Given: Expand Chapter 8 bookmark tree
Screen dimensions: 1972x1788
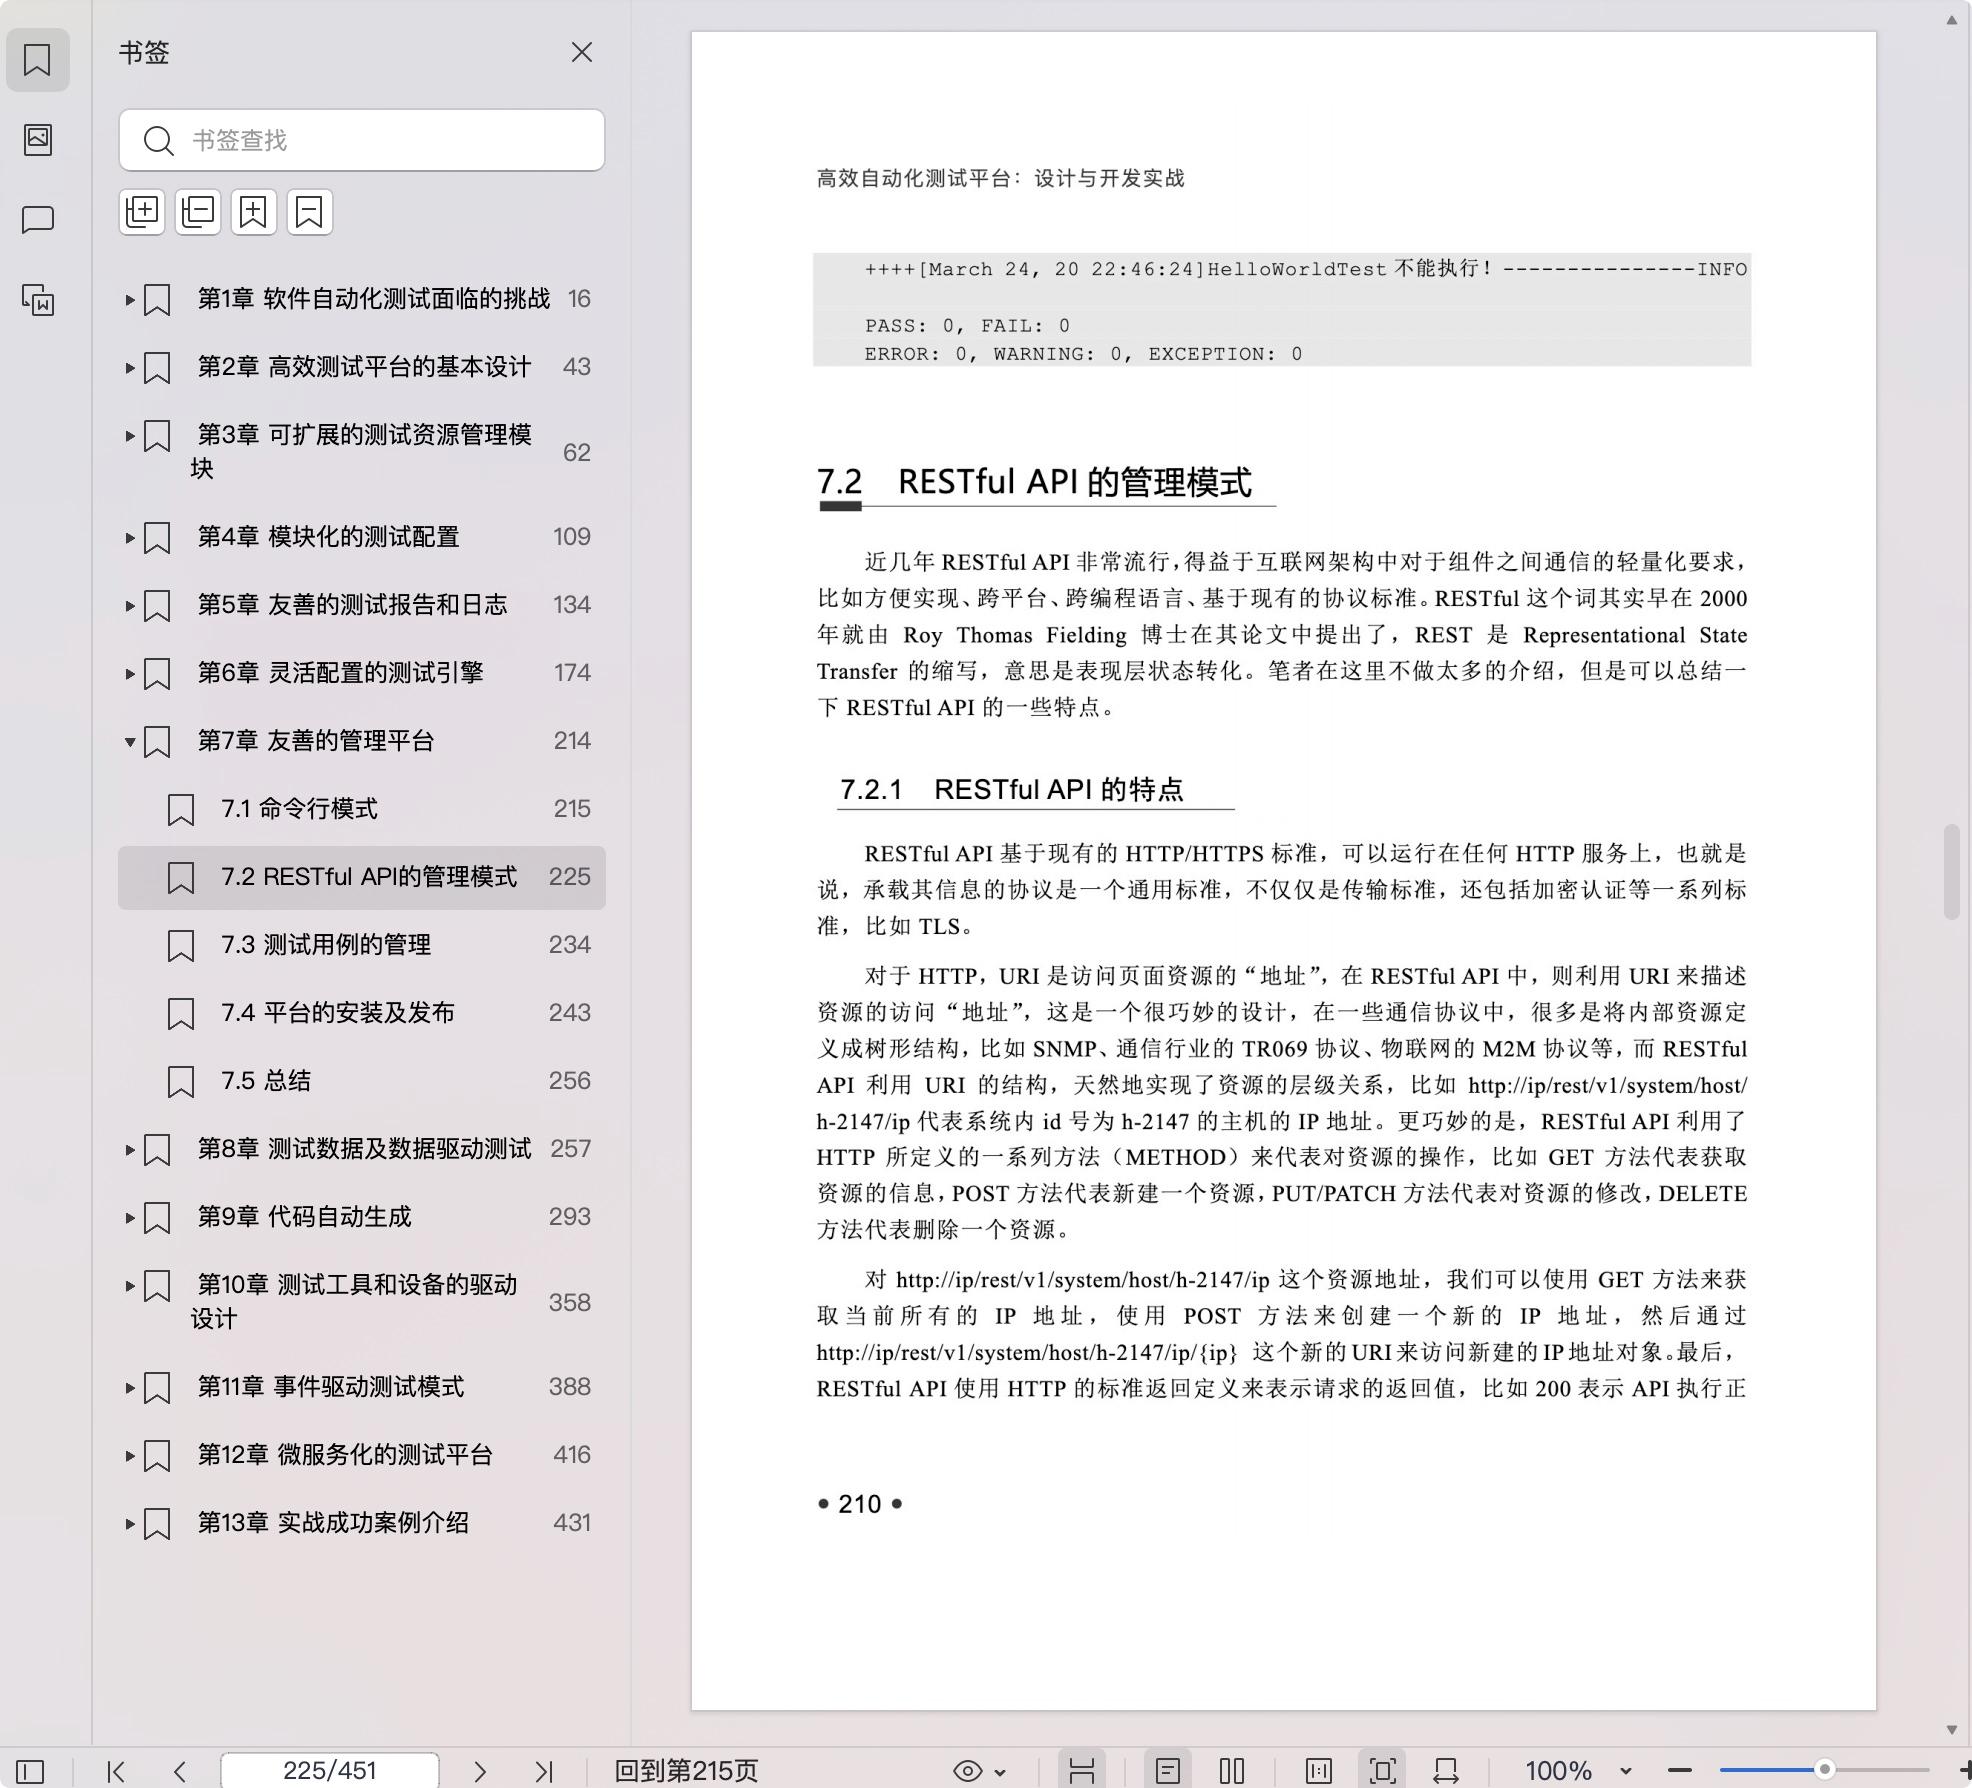Looking at the screenshot, I should pyautogui.click(x=129, y=1149).
